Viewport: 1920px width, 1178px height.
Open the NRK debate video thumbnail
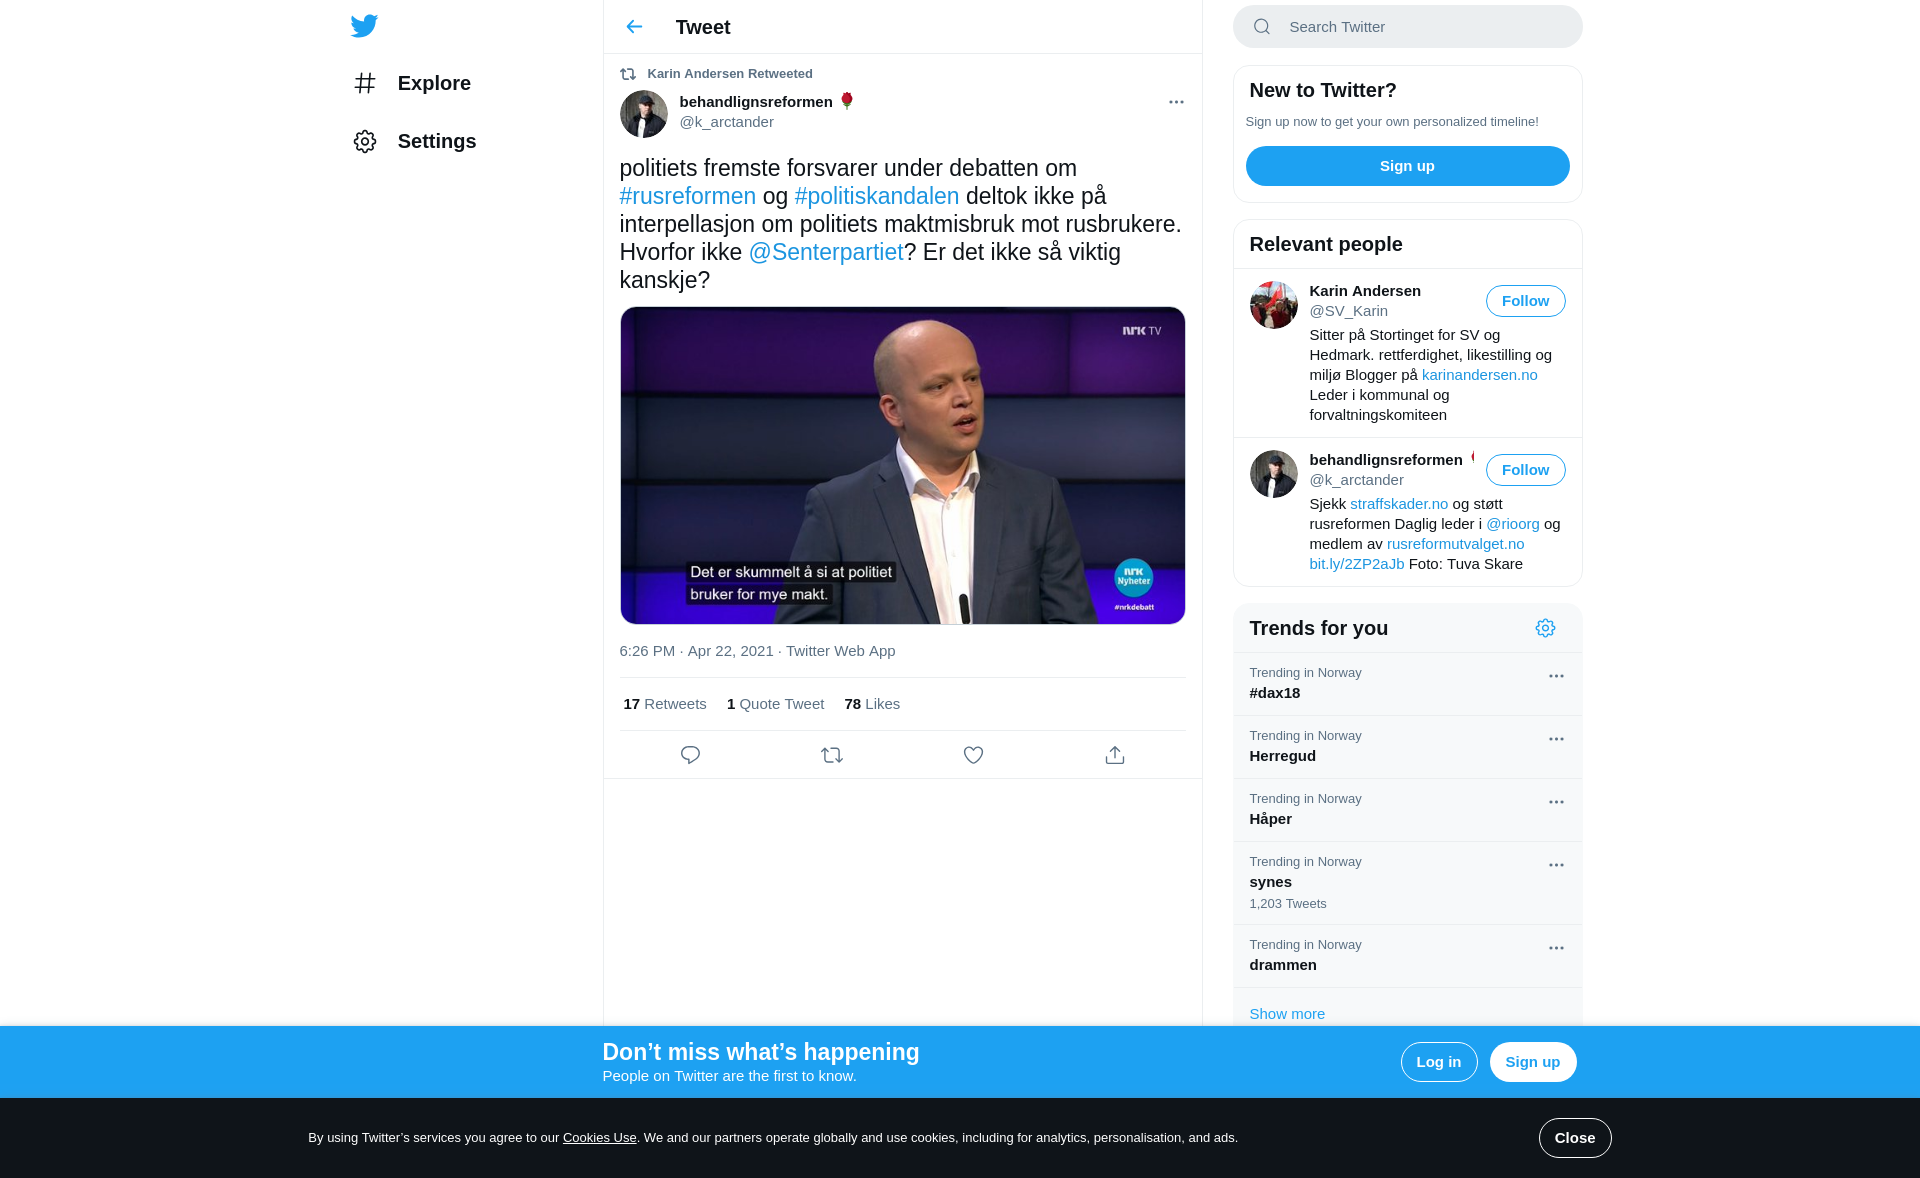click(x=902, y=465)
